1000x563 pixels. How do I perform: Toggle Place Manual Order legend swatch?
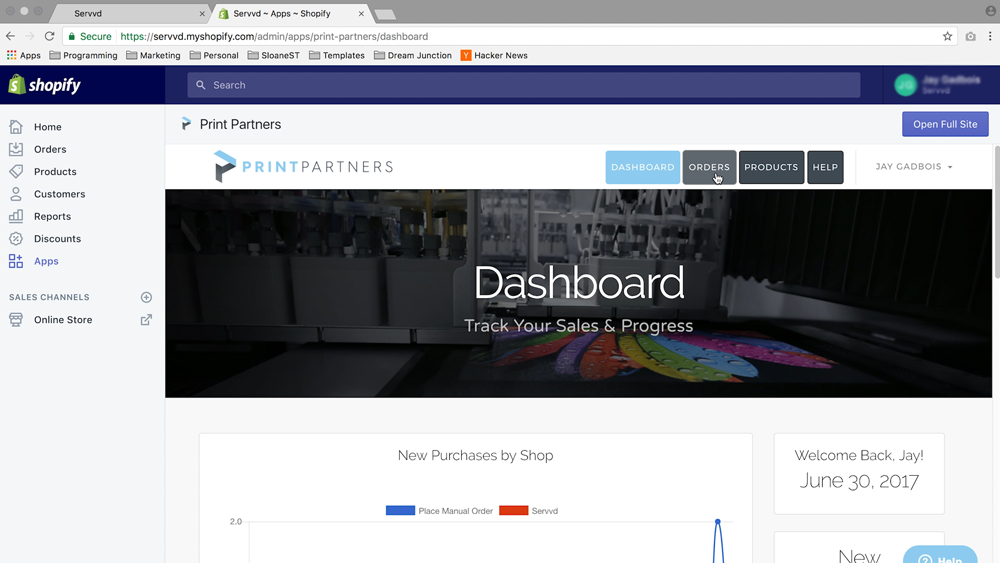click(401, 510)
